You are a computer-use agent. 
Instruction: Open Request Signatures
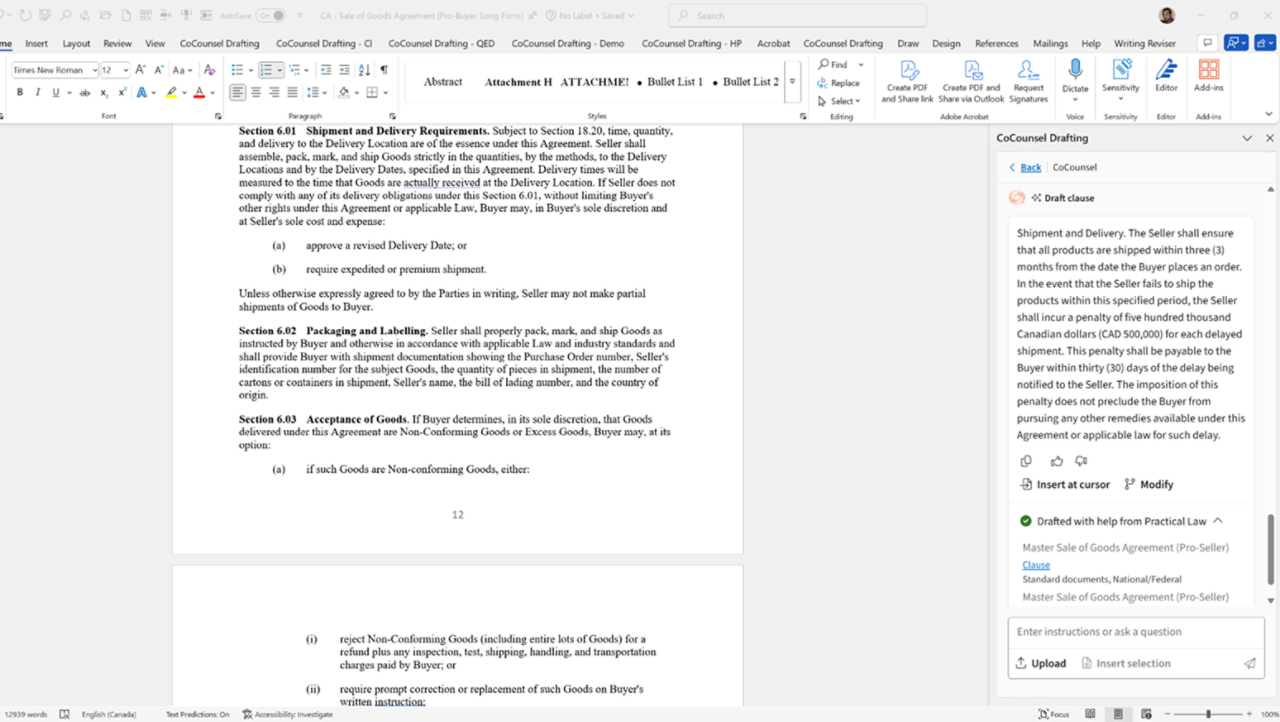(x=1028, y=81)
